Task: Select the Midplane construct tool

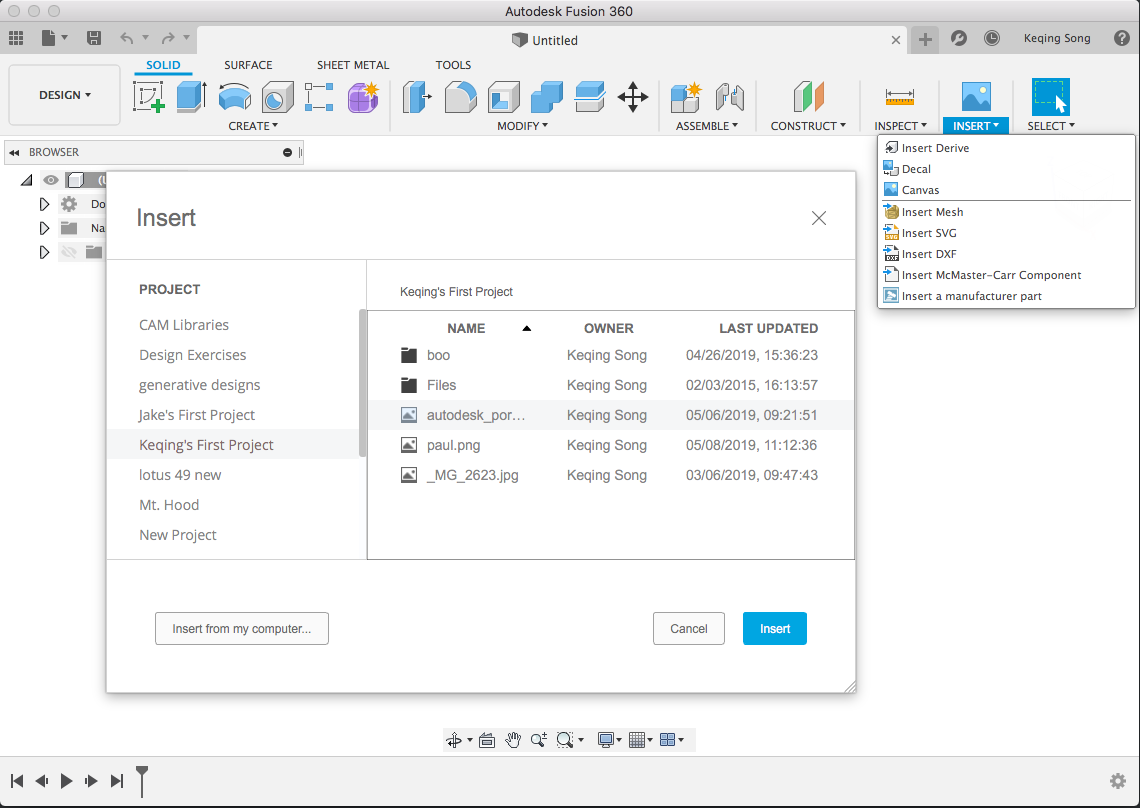Action: pos(808,97)
